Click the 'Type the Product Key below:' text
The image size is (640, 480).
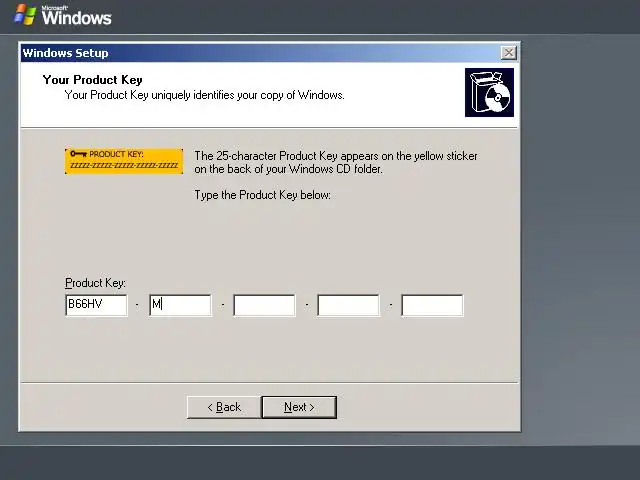click(262, 195)
